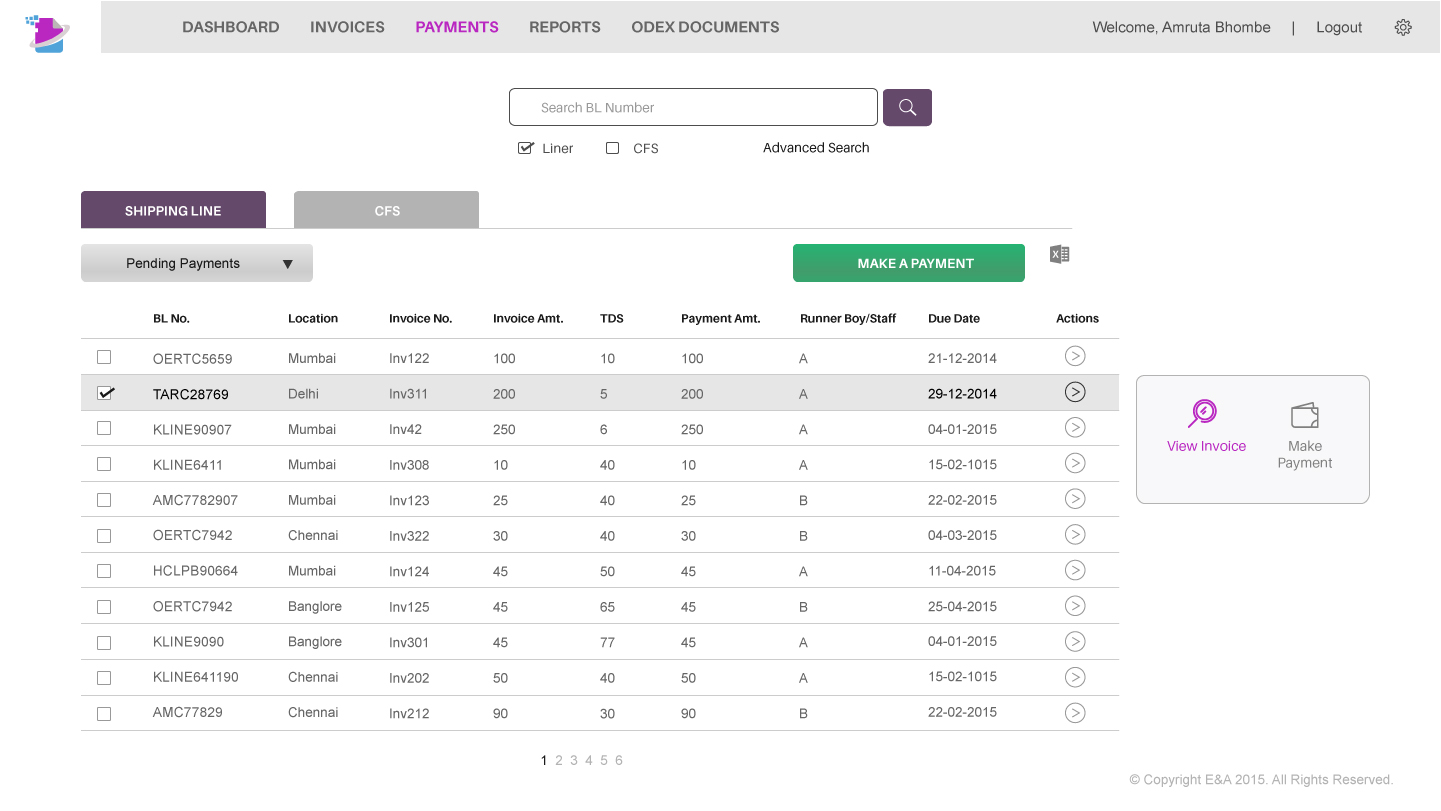
Task: Open actions arrow for AMC77829 row
Action: (1075, 713)
